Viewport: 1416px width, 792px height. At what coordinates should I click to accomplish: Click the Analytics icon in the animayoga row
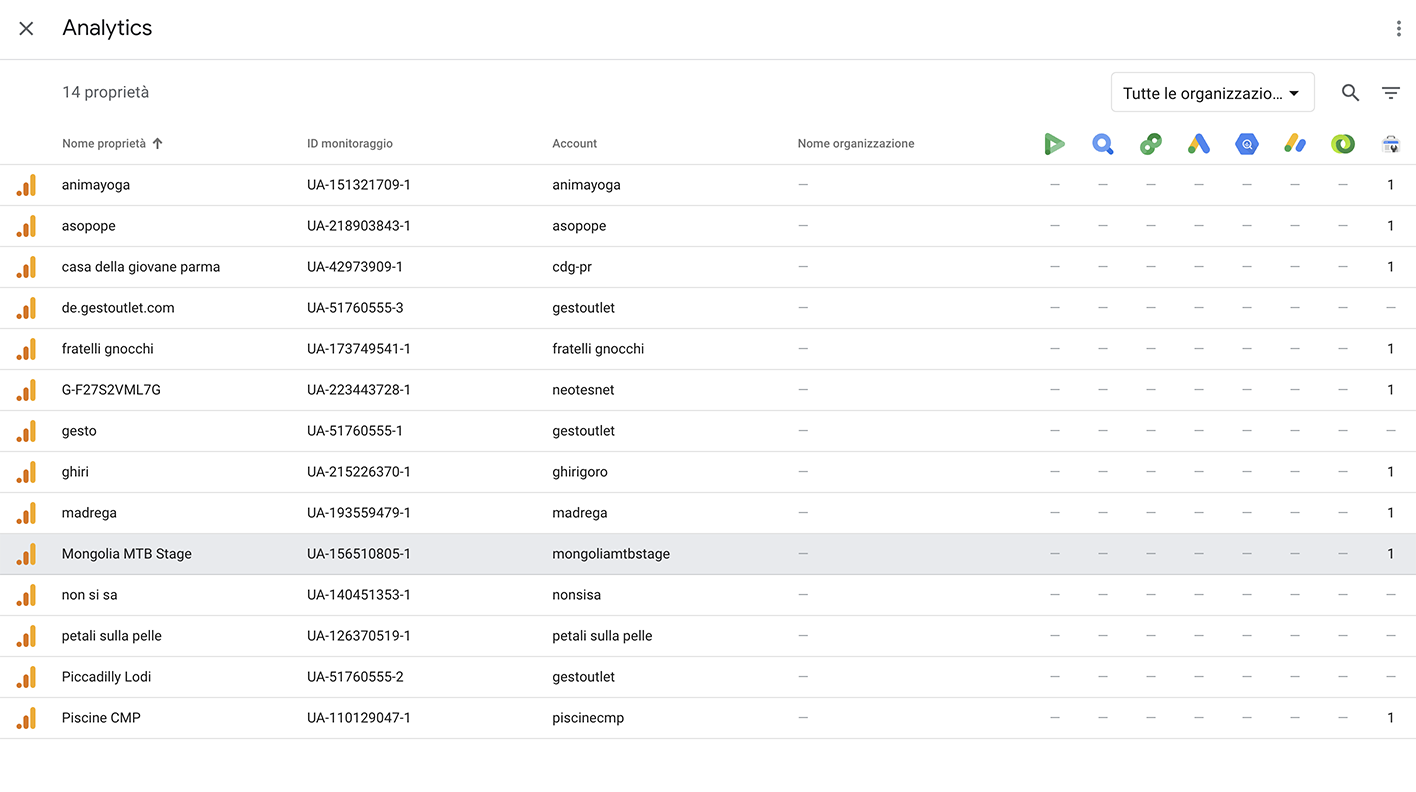click(26, 185)
